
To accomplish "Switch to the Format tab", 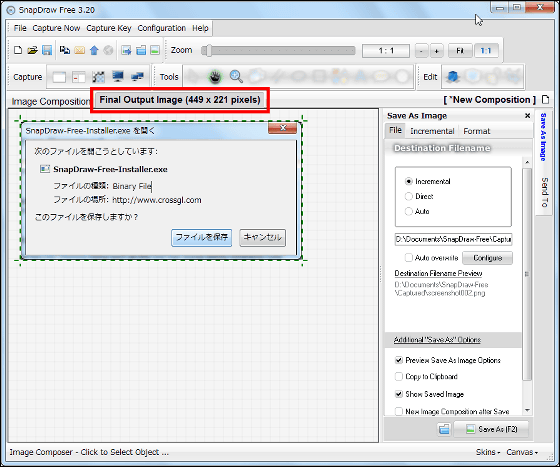I will point(476,131).
